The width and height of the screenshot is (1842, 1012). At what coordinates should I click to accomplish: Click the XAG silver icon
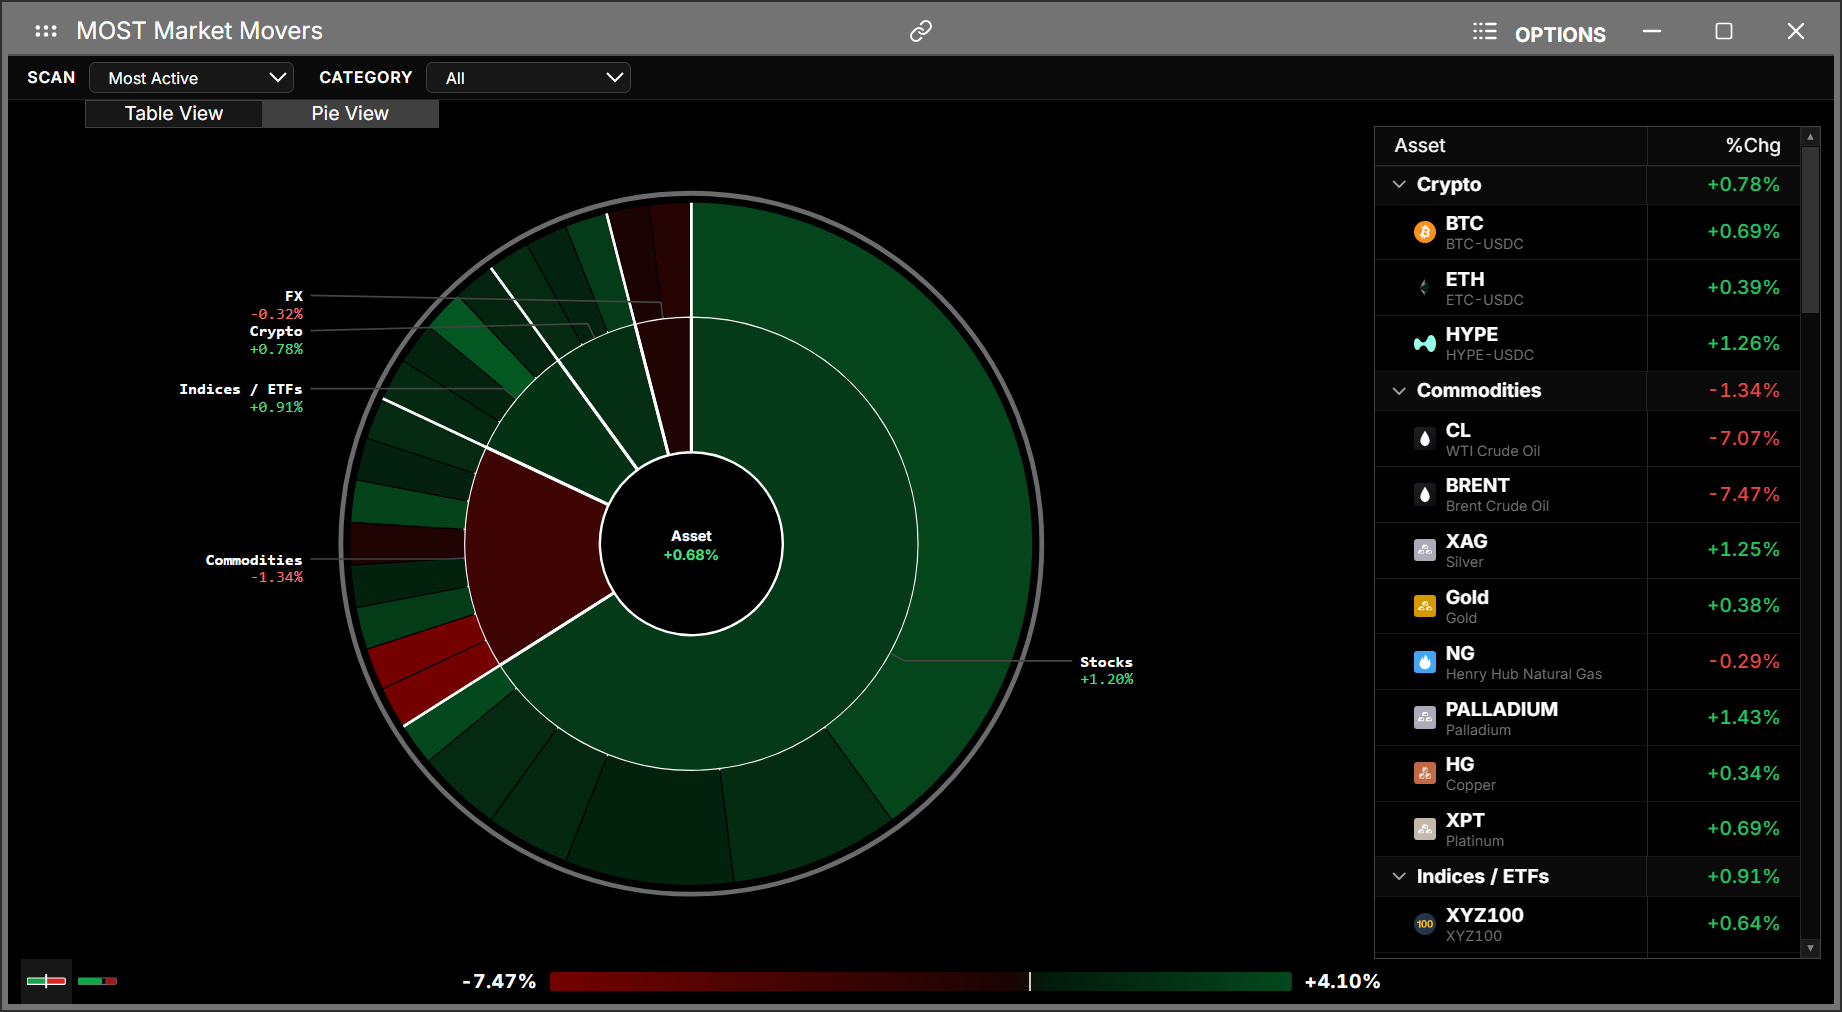point(1425,550)
